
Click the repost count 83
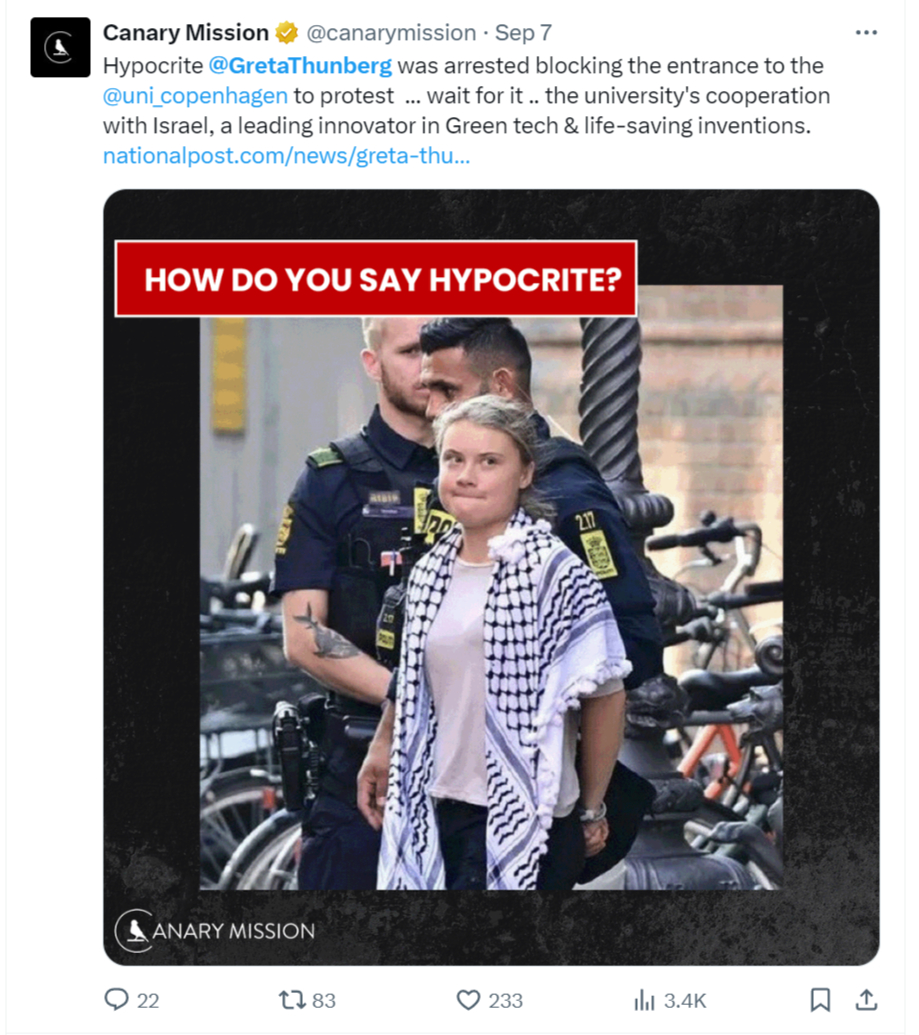tap(323, 1001)
